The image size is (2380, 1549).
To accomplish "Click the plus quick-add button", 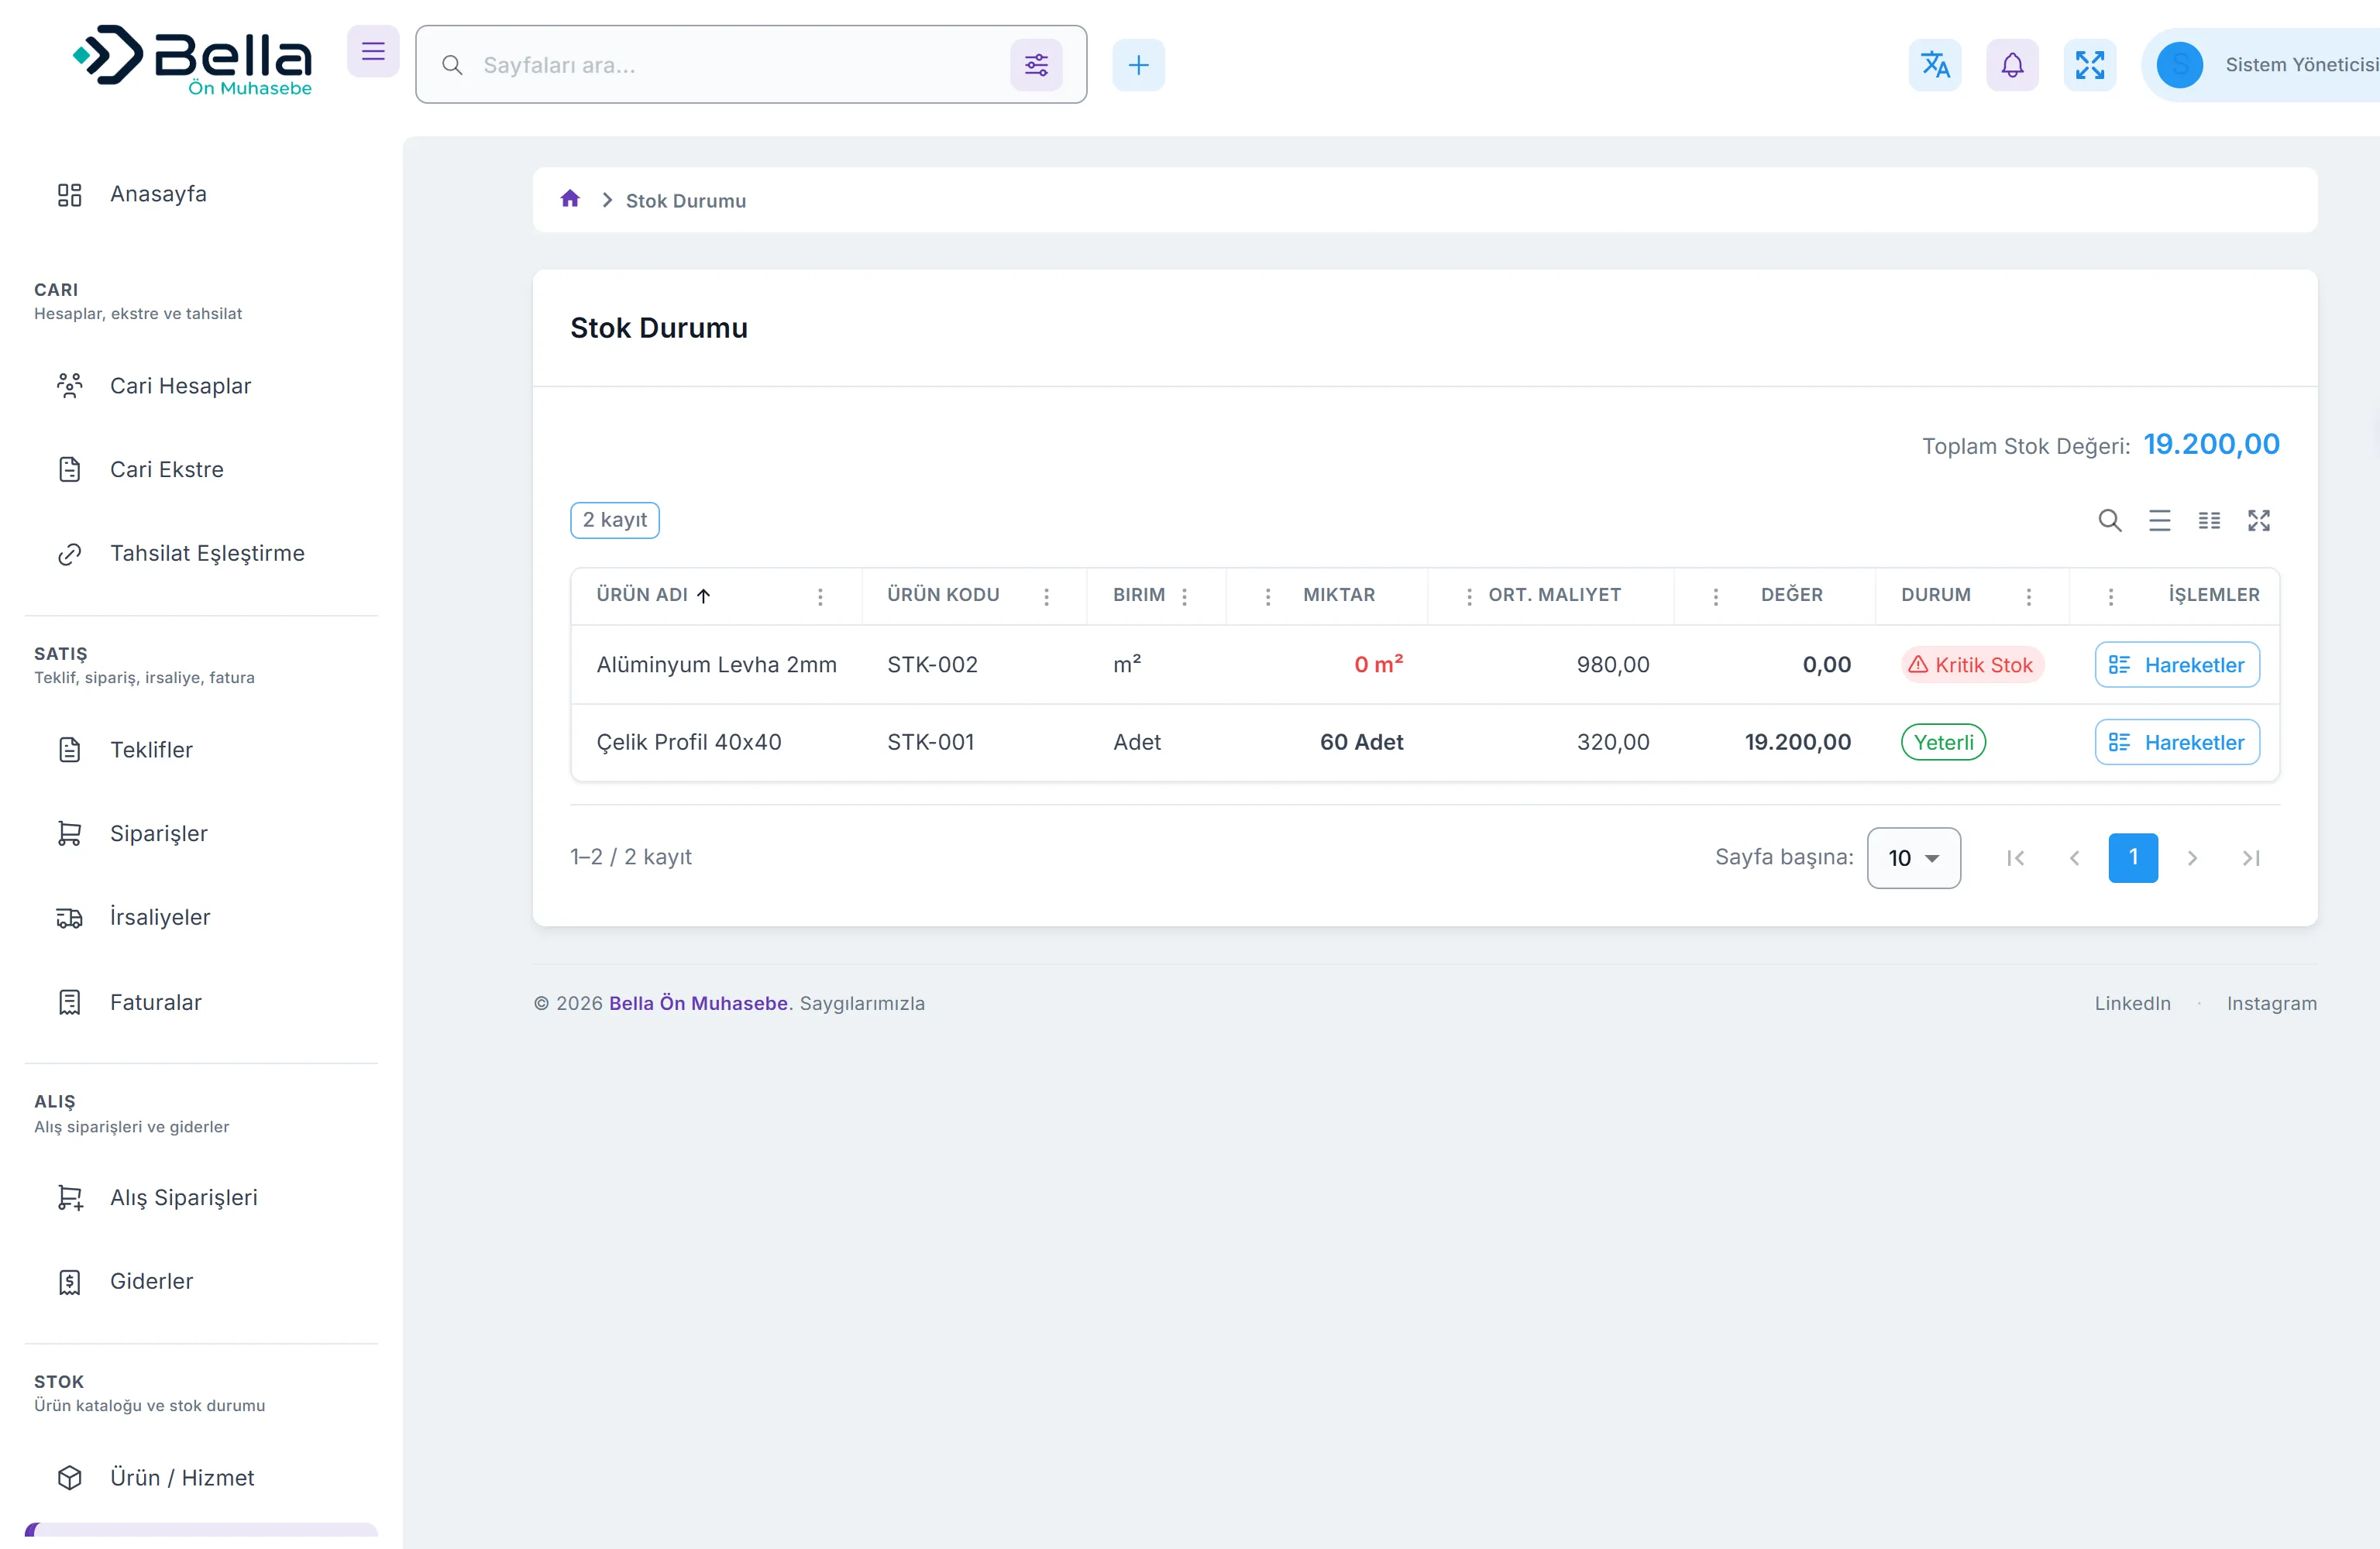I will click(1138, 65).
